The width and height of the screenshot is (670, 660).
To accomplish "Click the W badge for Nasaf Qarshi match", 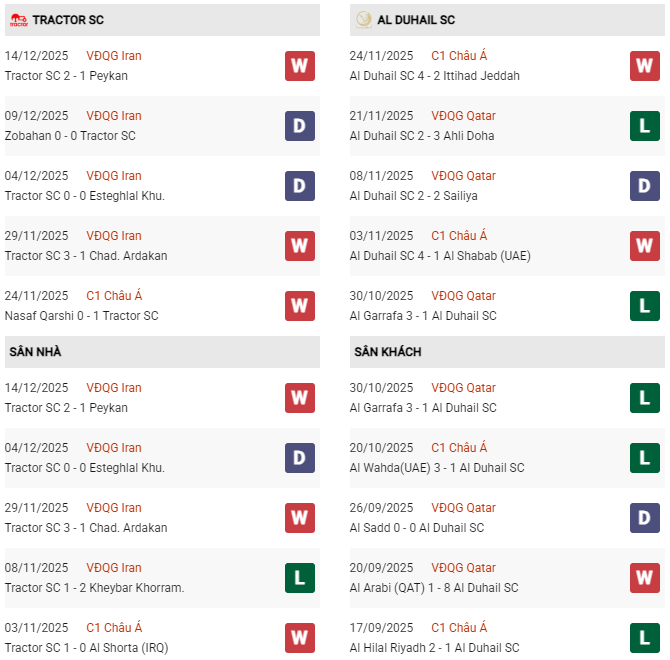I will pos(299,306).
